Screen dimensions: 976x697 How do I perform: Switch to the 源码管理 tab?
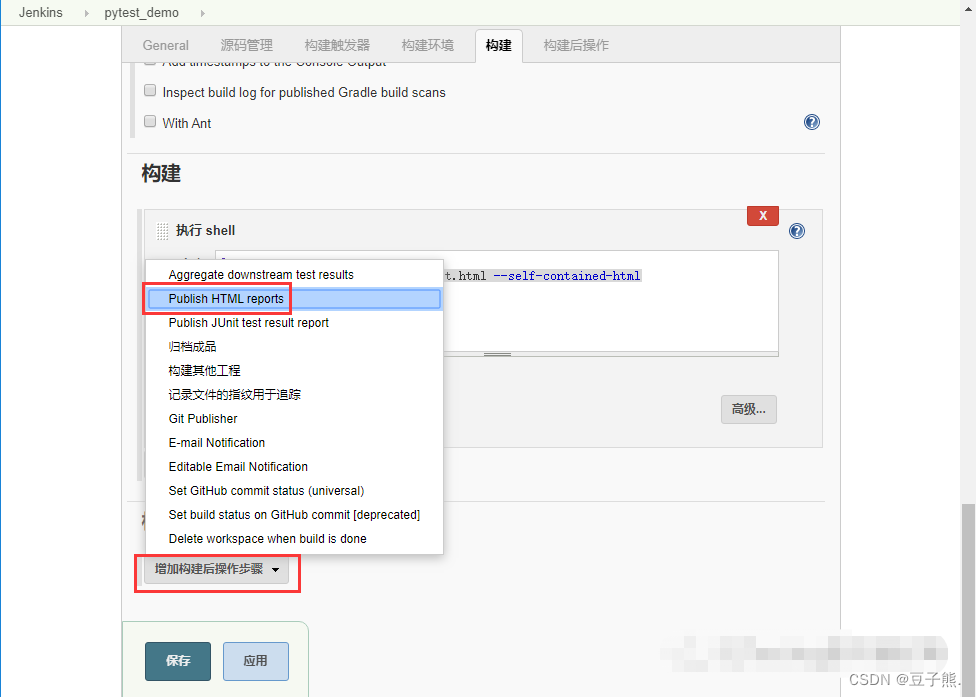click(x=246, y=45)
